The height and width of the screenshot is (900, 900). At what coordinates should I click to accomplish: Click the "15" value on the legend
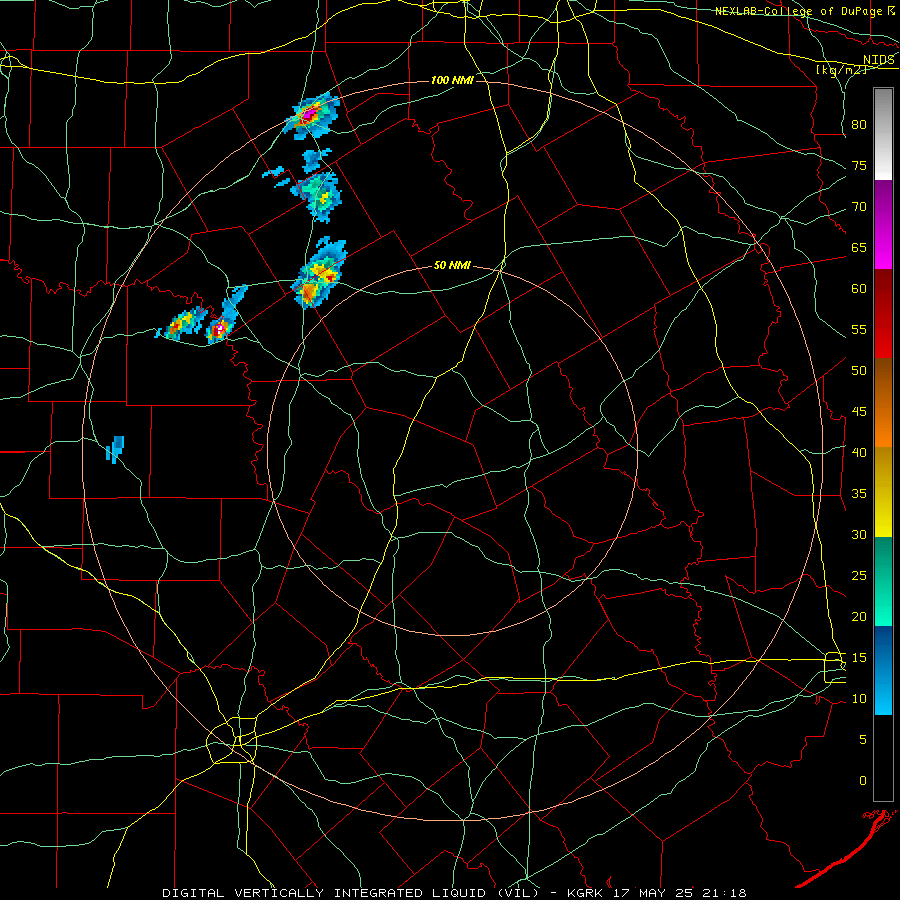(x=859, y=657)
